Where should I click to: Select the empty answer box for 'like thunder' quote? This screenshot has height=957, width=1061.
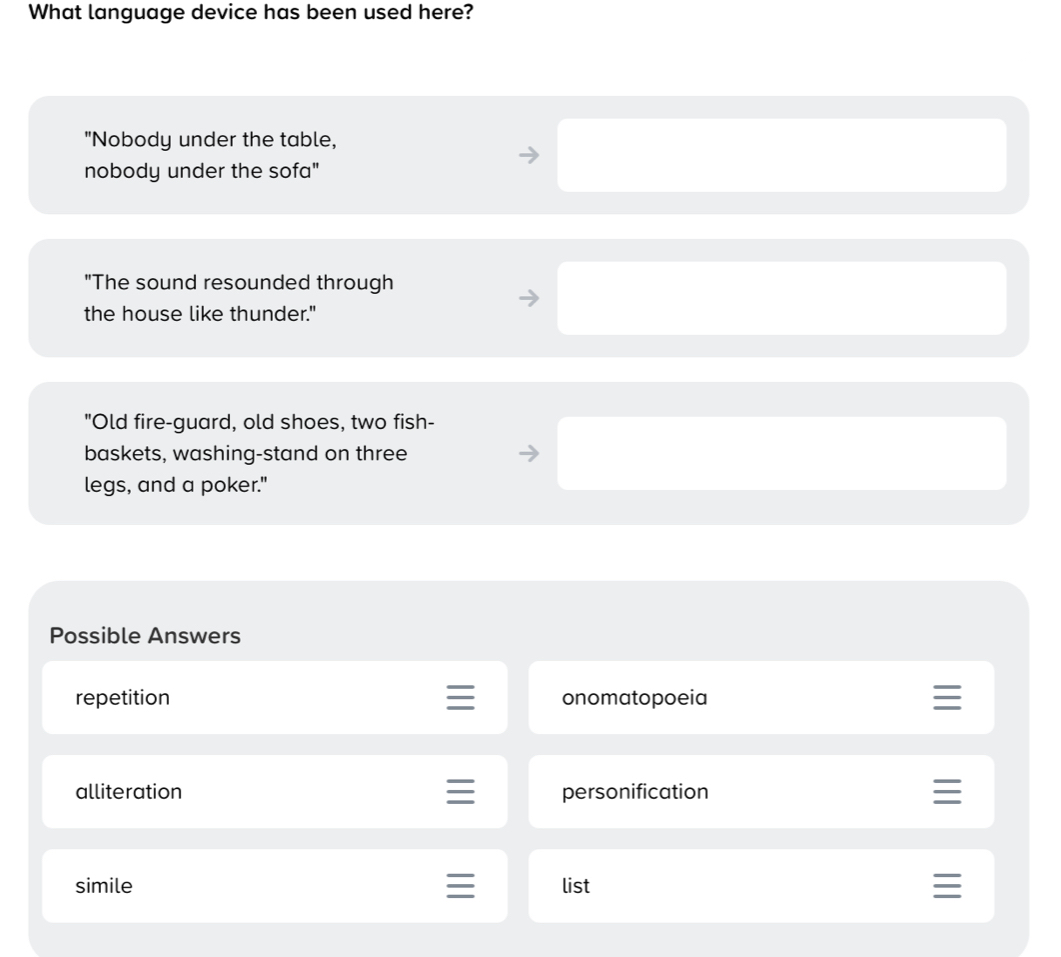point(782,298)
